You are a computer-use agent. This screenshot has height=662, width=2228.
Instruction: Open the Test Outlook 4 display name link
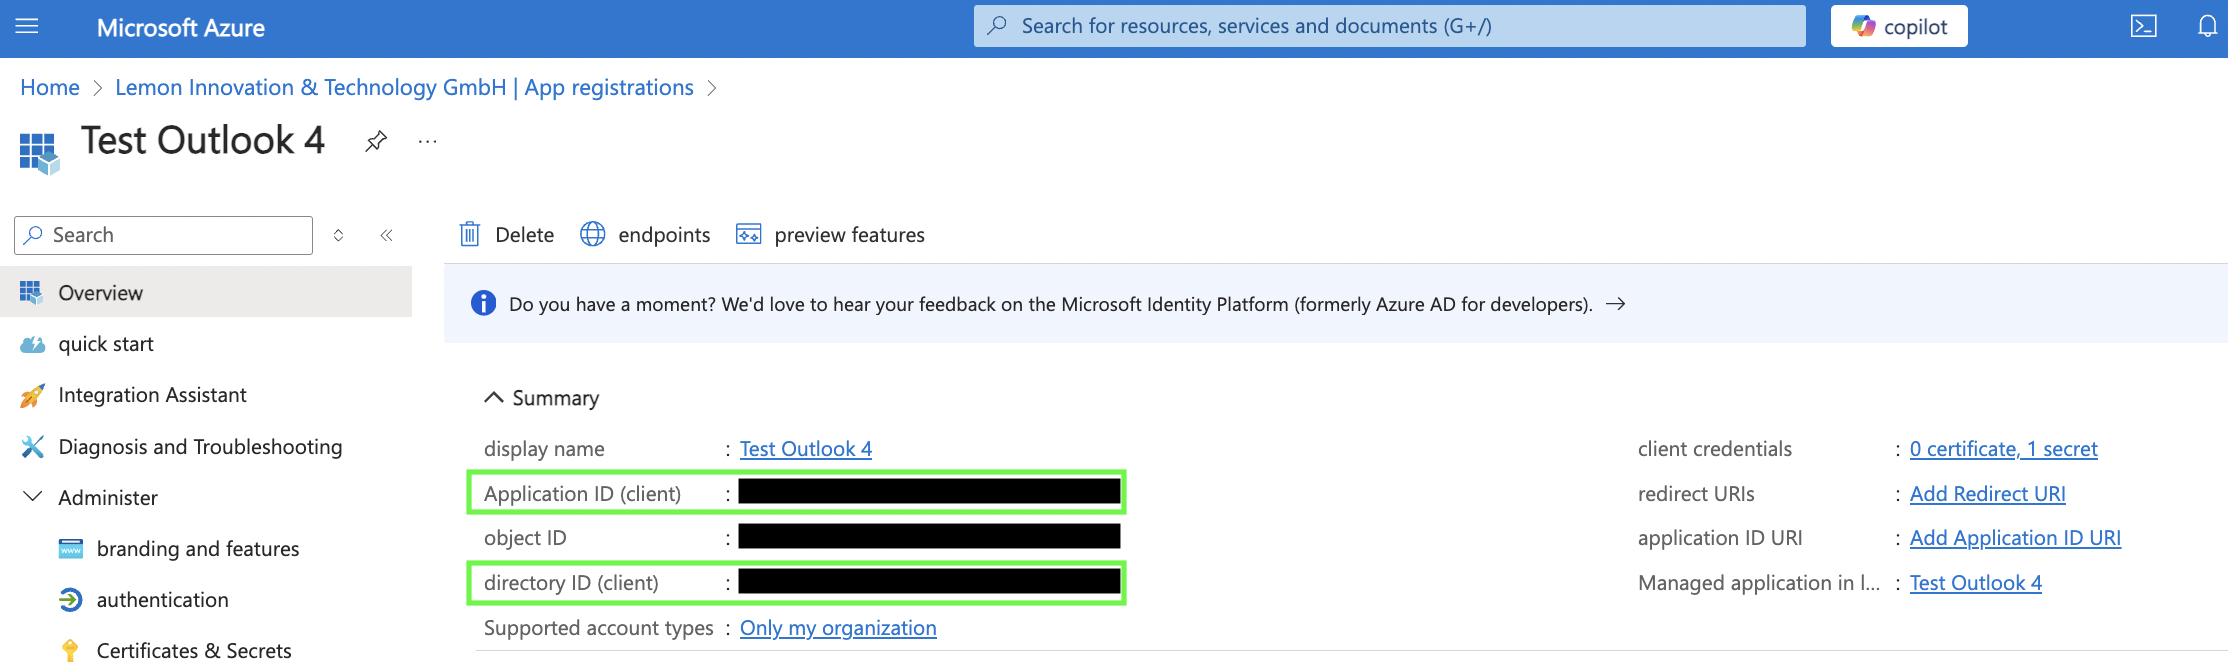point(806,449)
